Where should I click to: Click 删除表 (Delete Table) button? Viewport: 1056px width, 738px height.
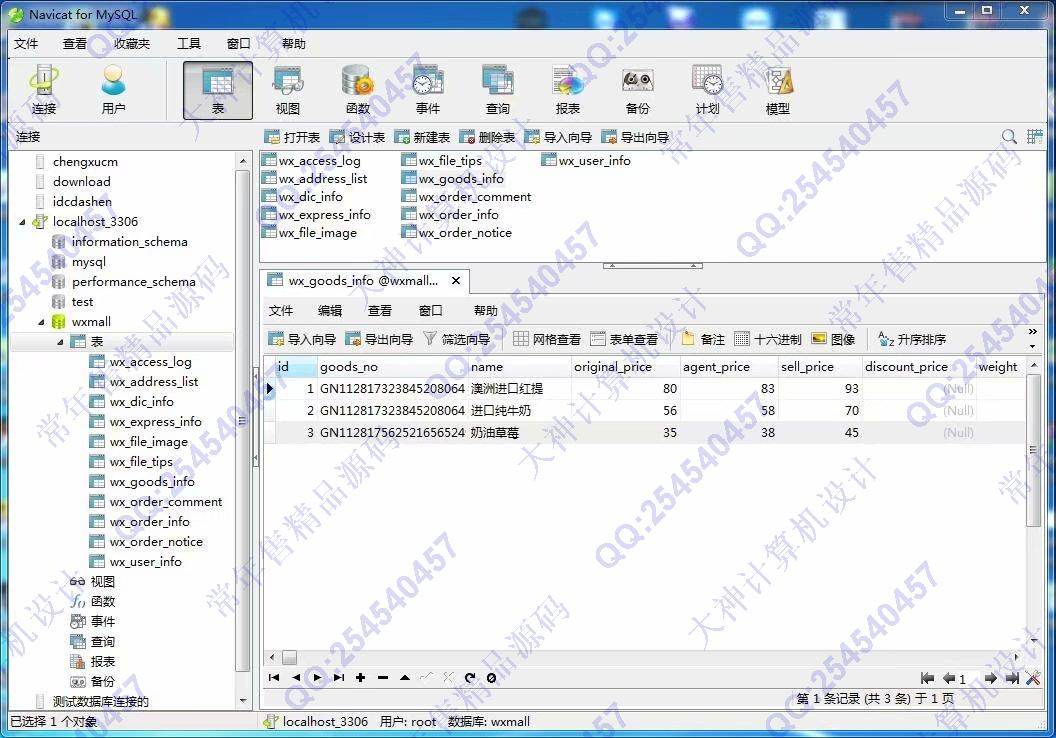[x=487, y=137]
